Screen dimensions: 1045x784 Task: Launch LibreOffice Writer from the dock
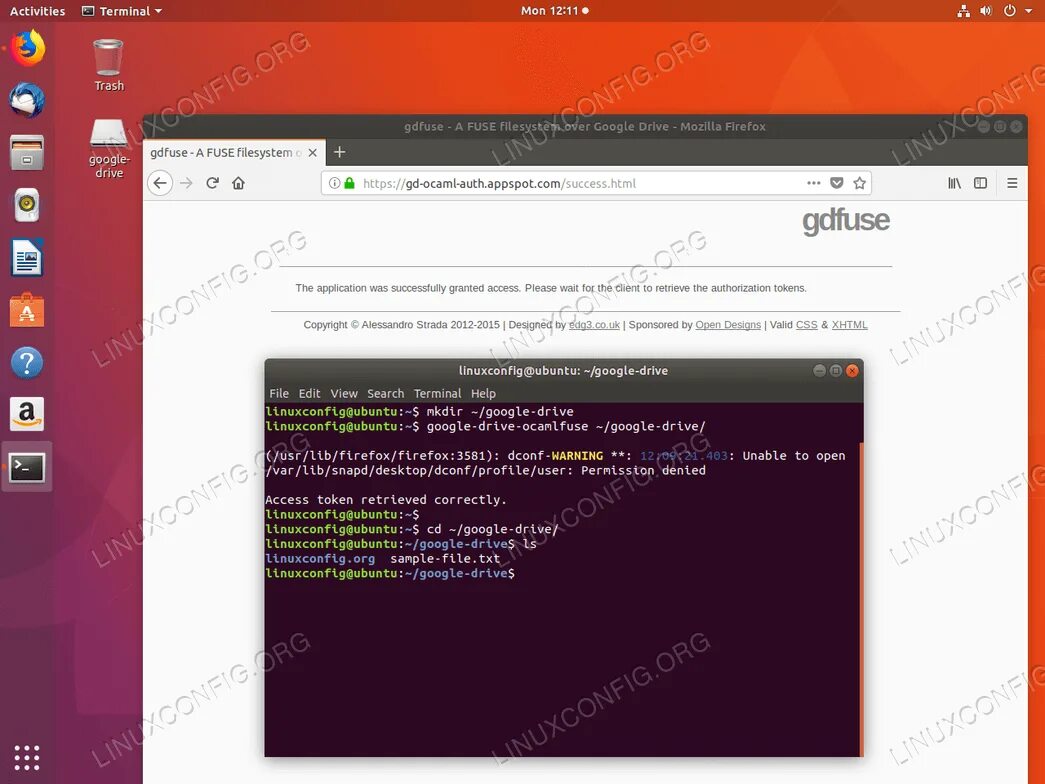(x=27, y=257)
